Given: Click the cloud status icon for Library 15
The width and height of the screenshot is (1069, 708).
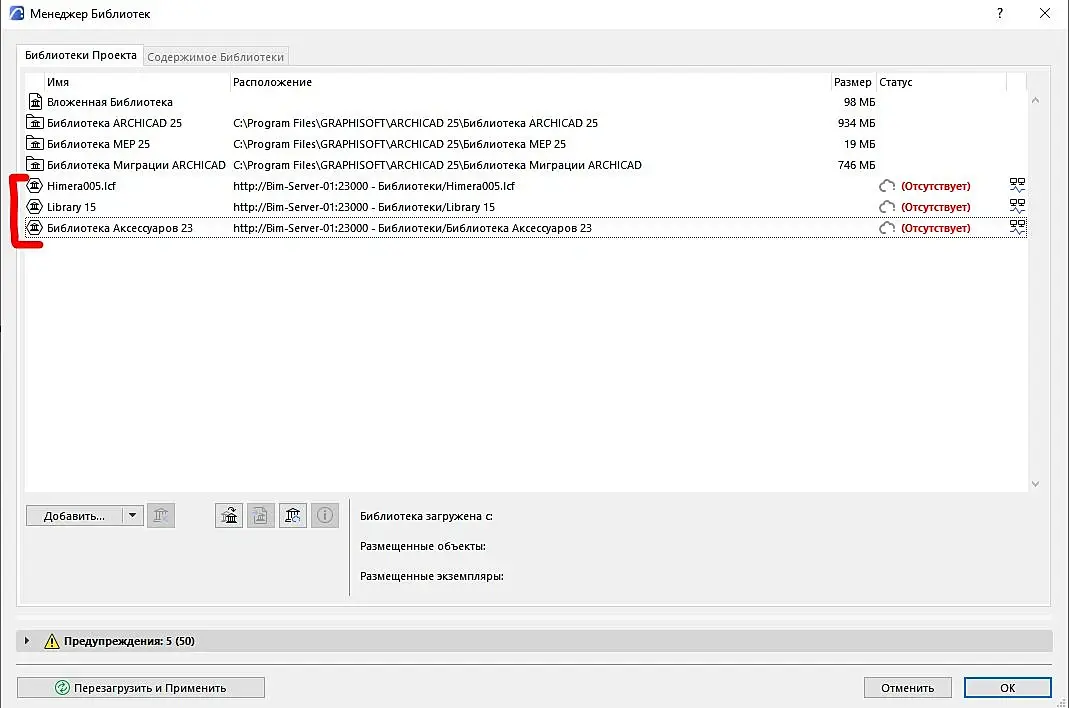Looking at the screenshot, I should click(x=886, y=207).
